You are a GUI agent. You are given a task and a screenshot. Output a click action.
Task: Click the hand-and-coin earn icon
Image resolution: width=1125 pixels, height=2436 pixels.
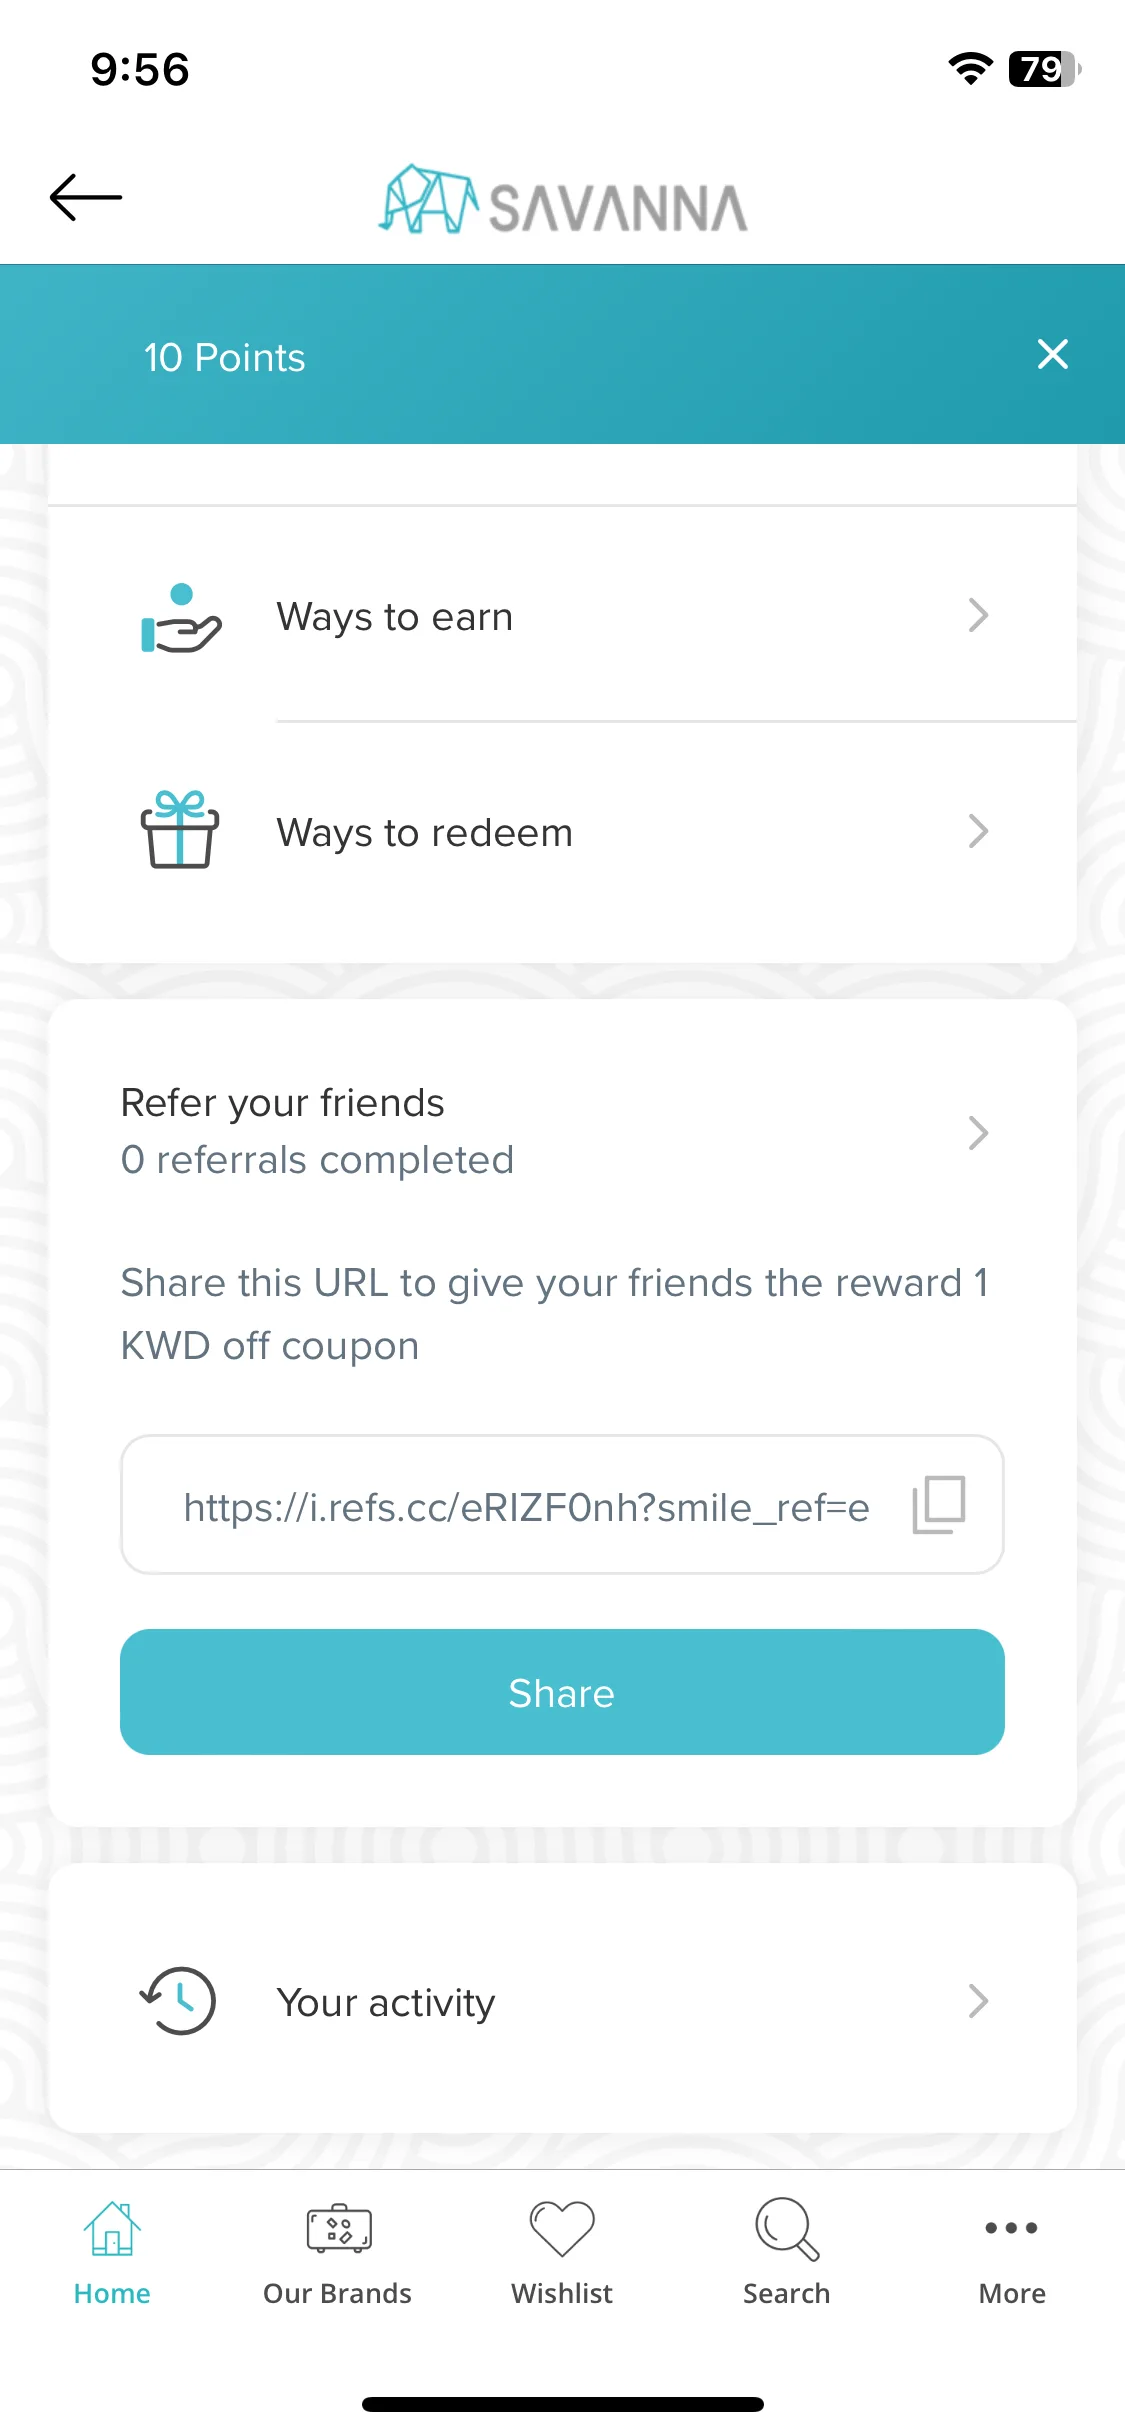[180, 618]
